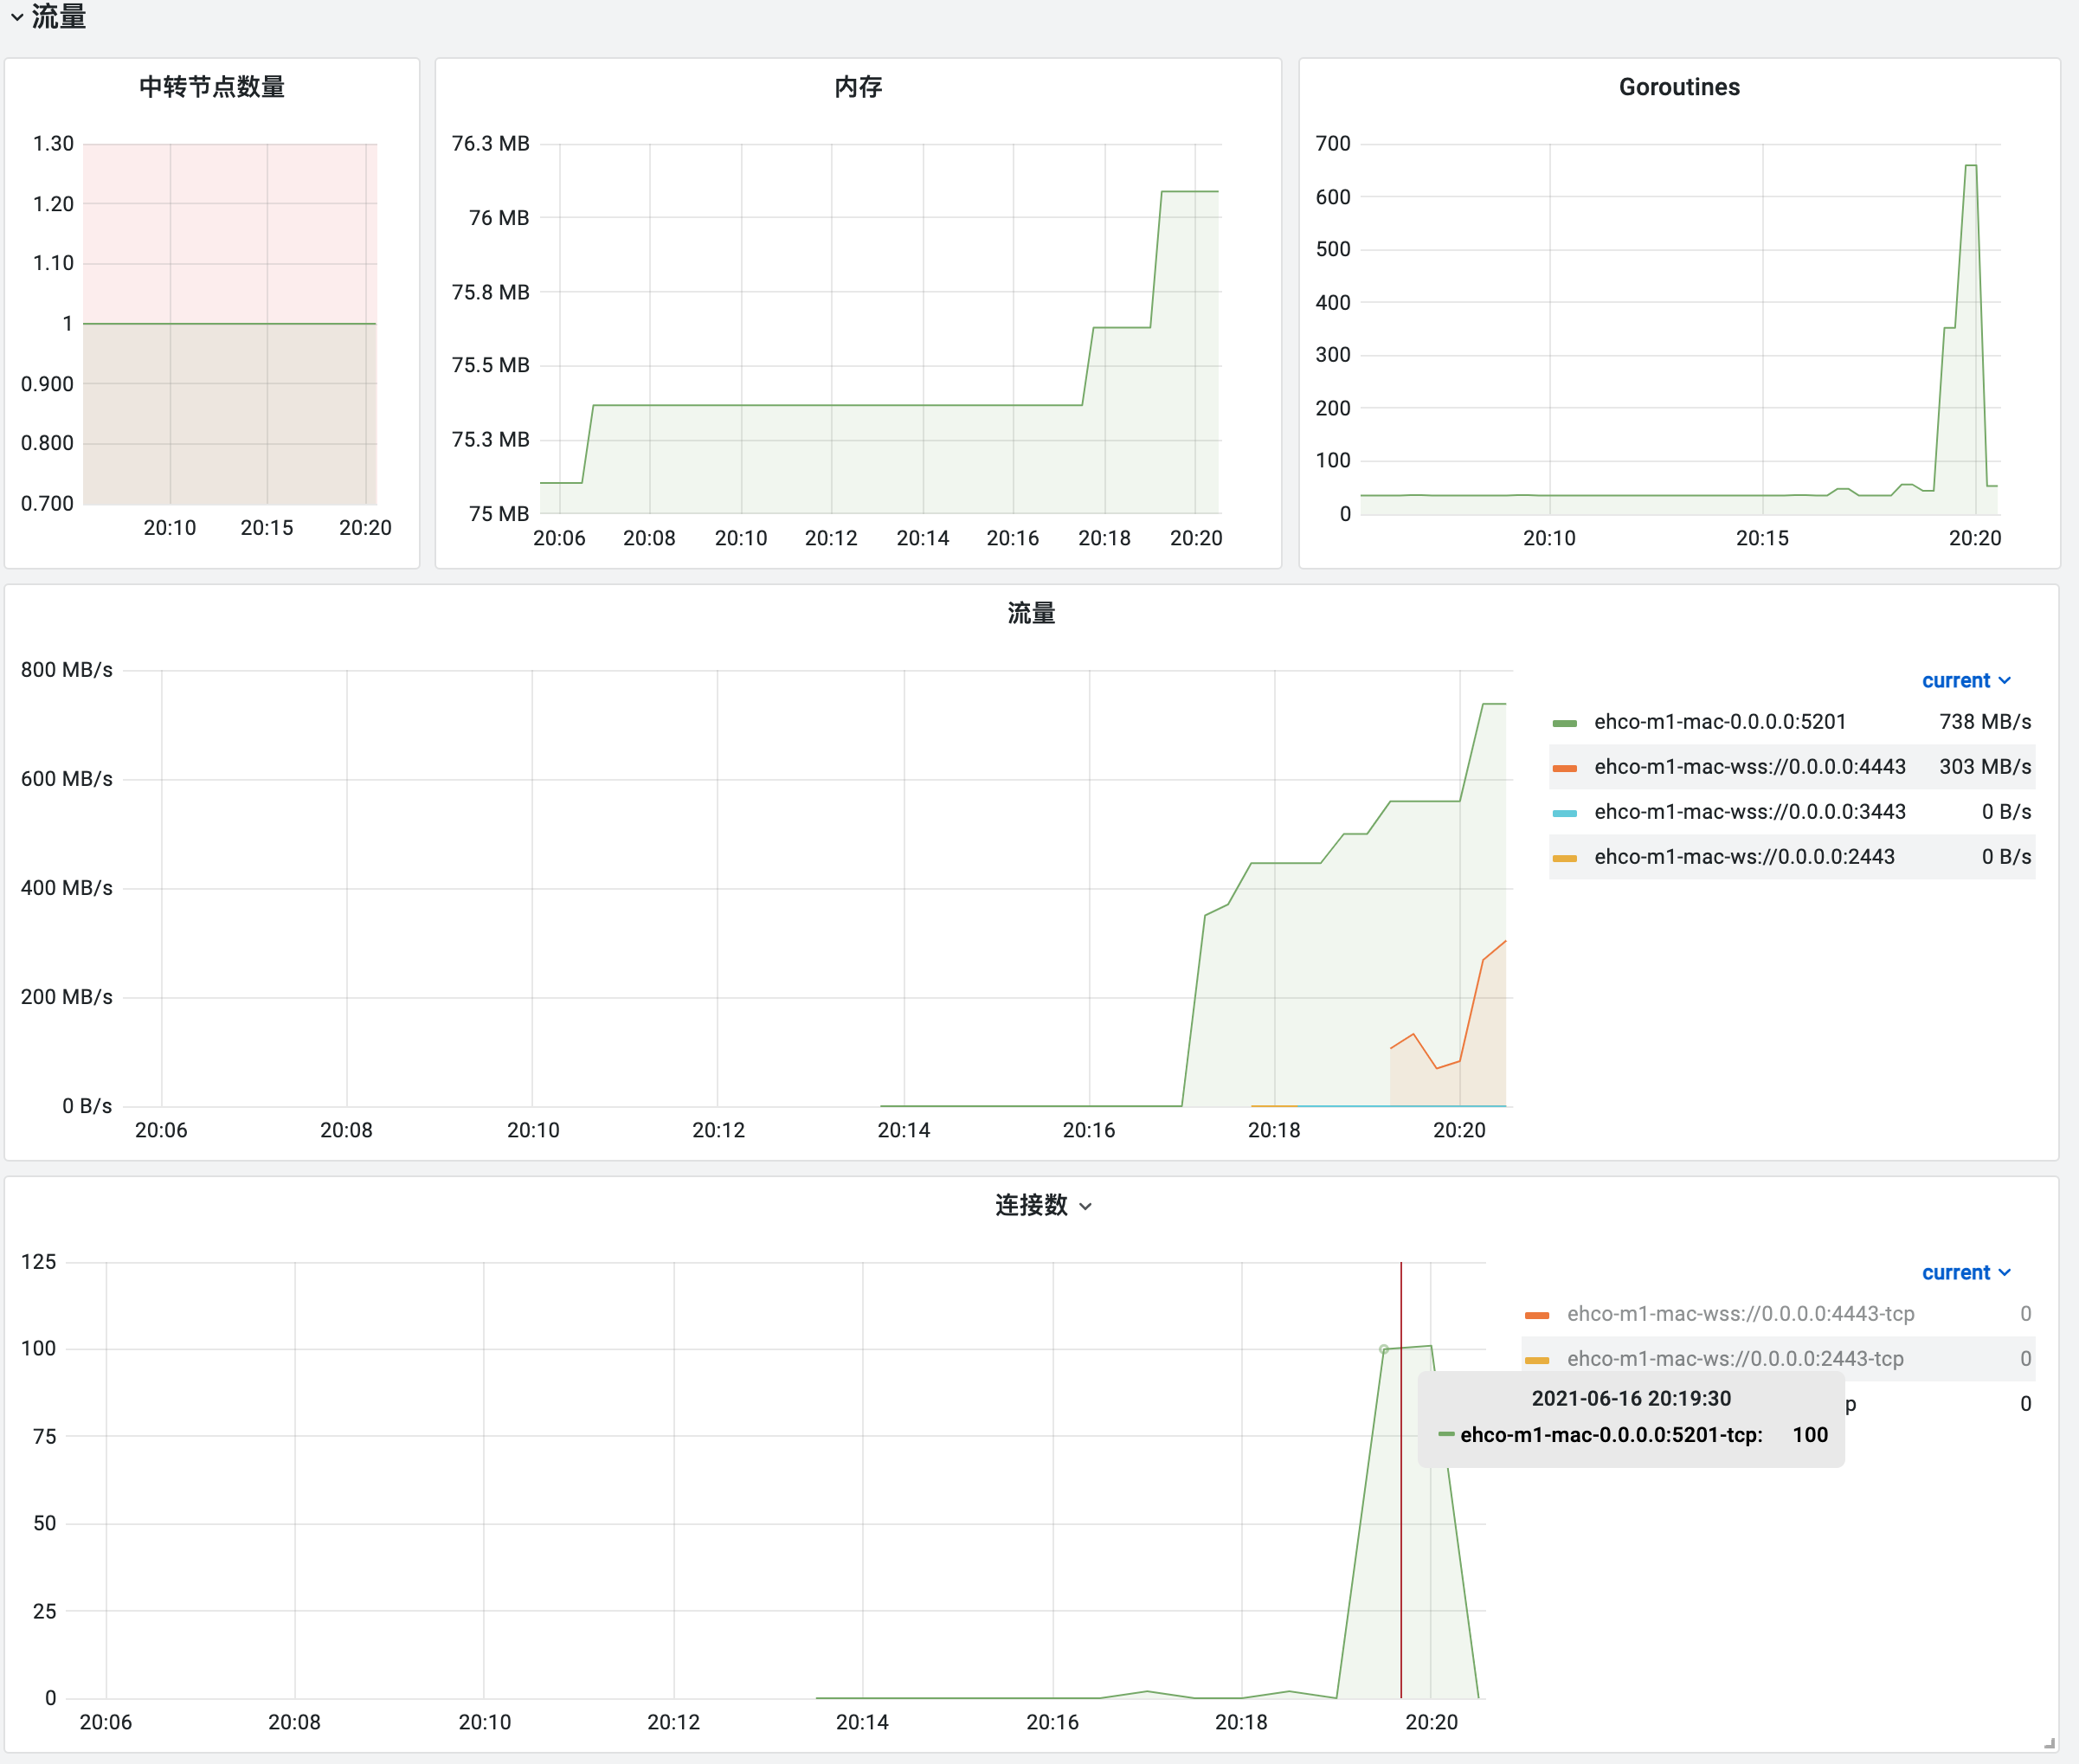The image size is (2079, 1764).
Task: Open the current sort dropdown in 流量 legend
Action: [1965, 681]
